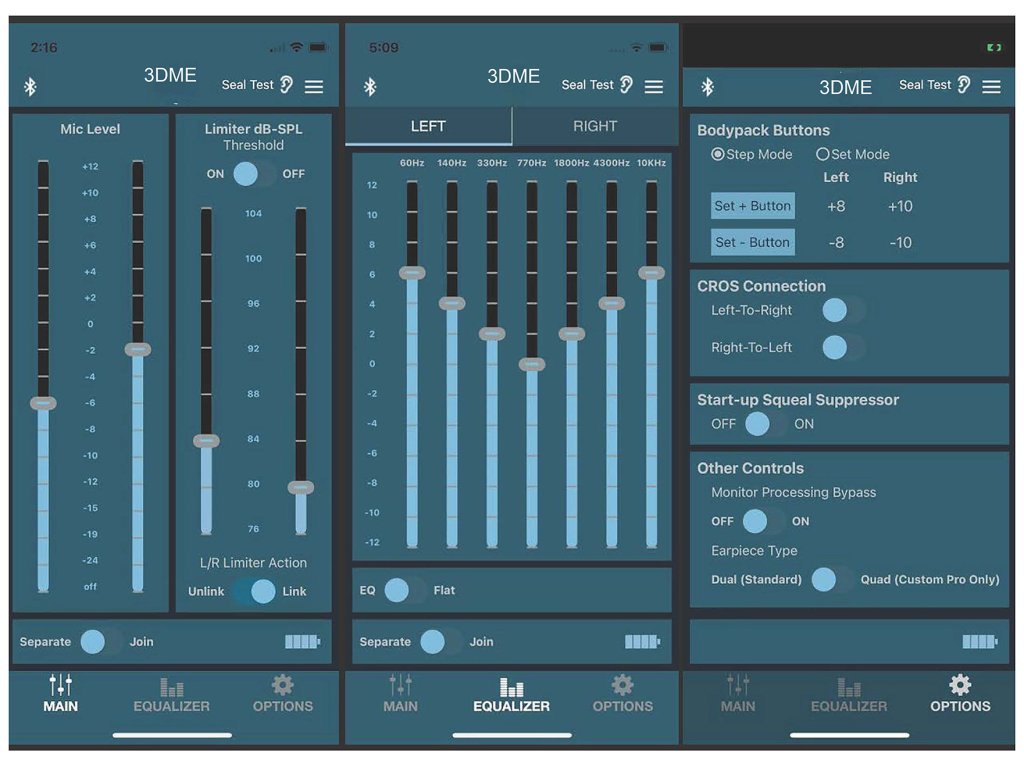
Task: Click the 770Hz equalizer slider handle
Action: click(532, 364)
